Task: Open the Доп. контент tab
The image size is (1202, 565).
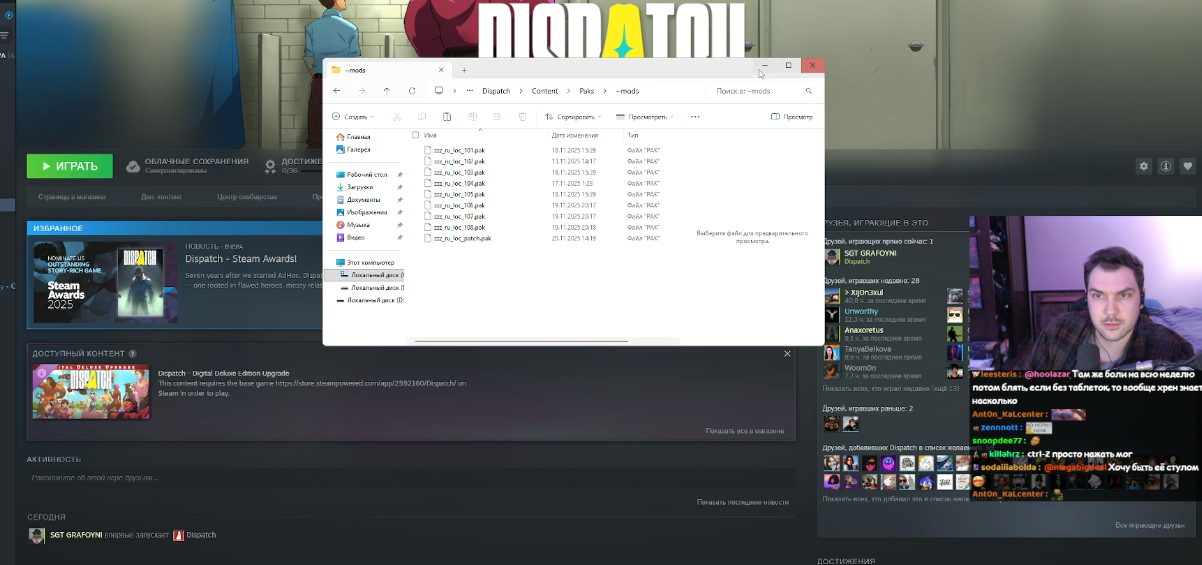Action: 161,197
